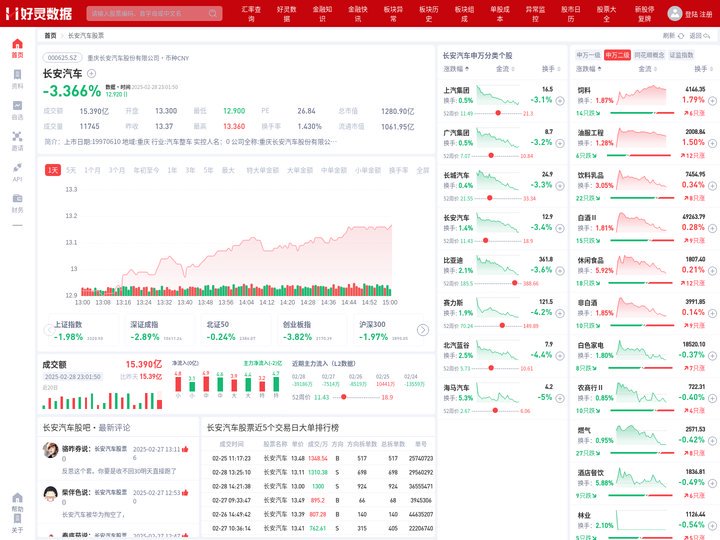Click plus icon on 饮料乳品 sector row
The height and width of the screenshot is (540, 720).
pyautogui.click(x=712, y=186)
